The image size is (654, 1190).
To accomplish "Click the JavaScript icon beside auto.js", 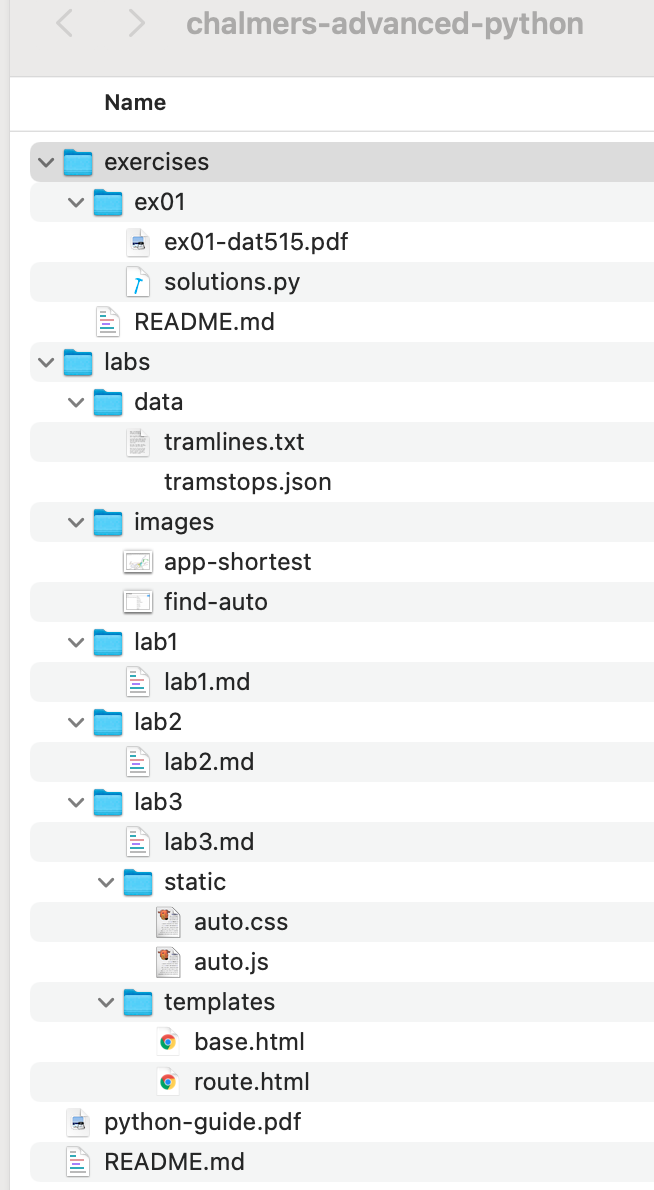I will (167, 962).
